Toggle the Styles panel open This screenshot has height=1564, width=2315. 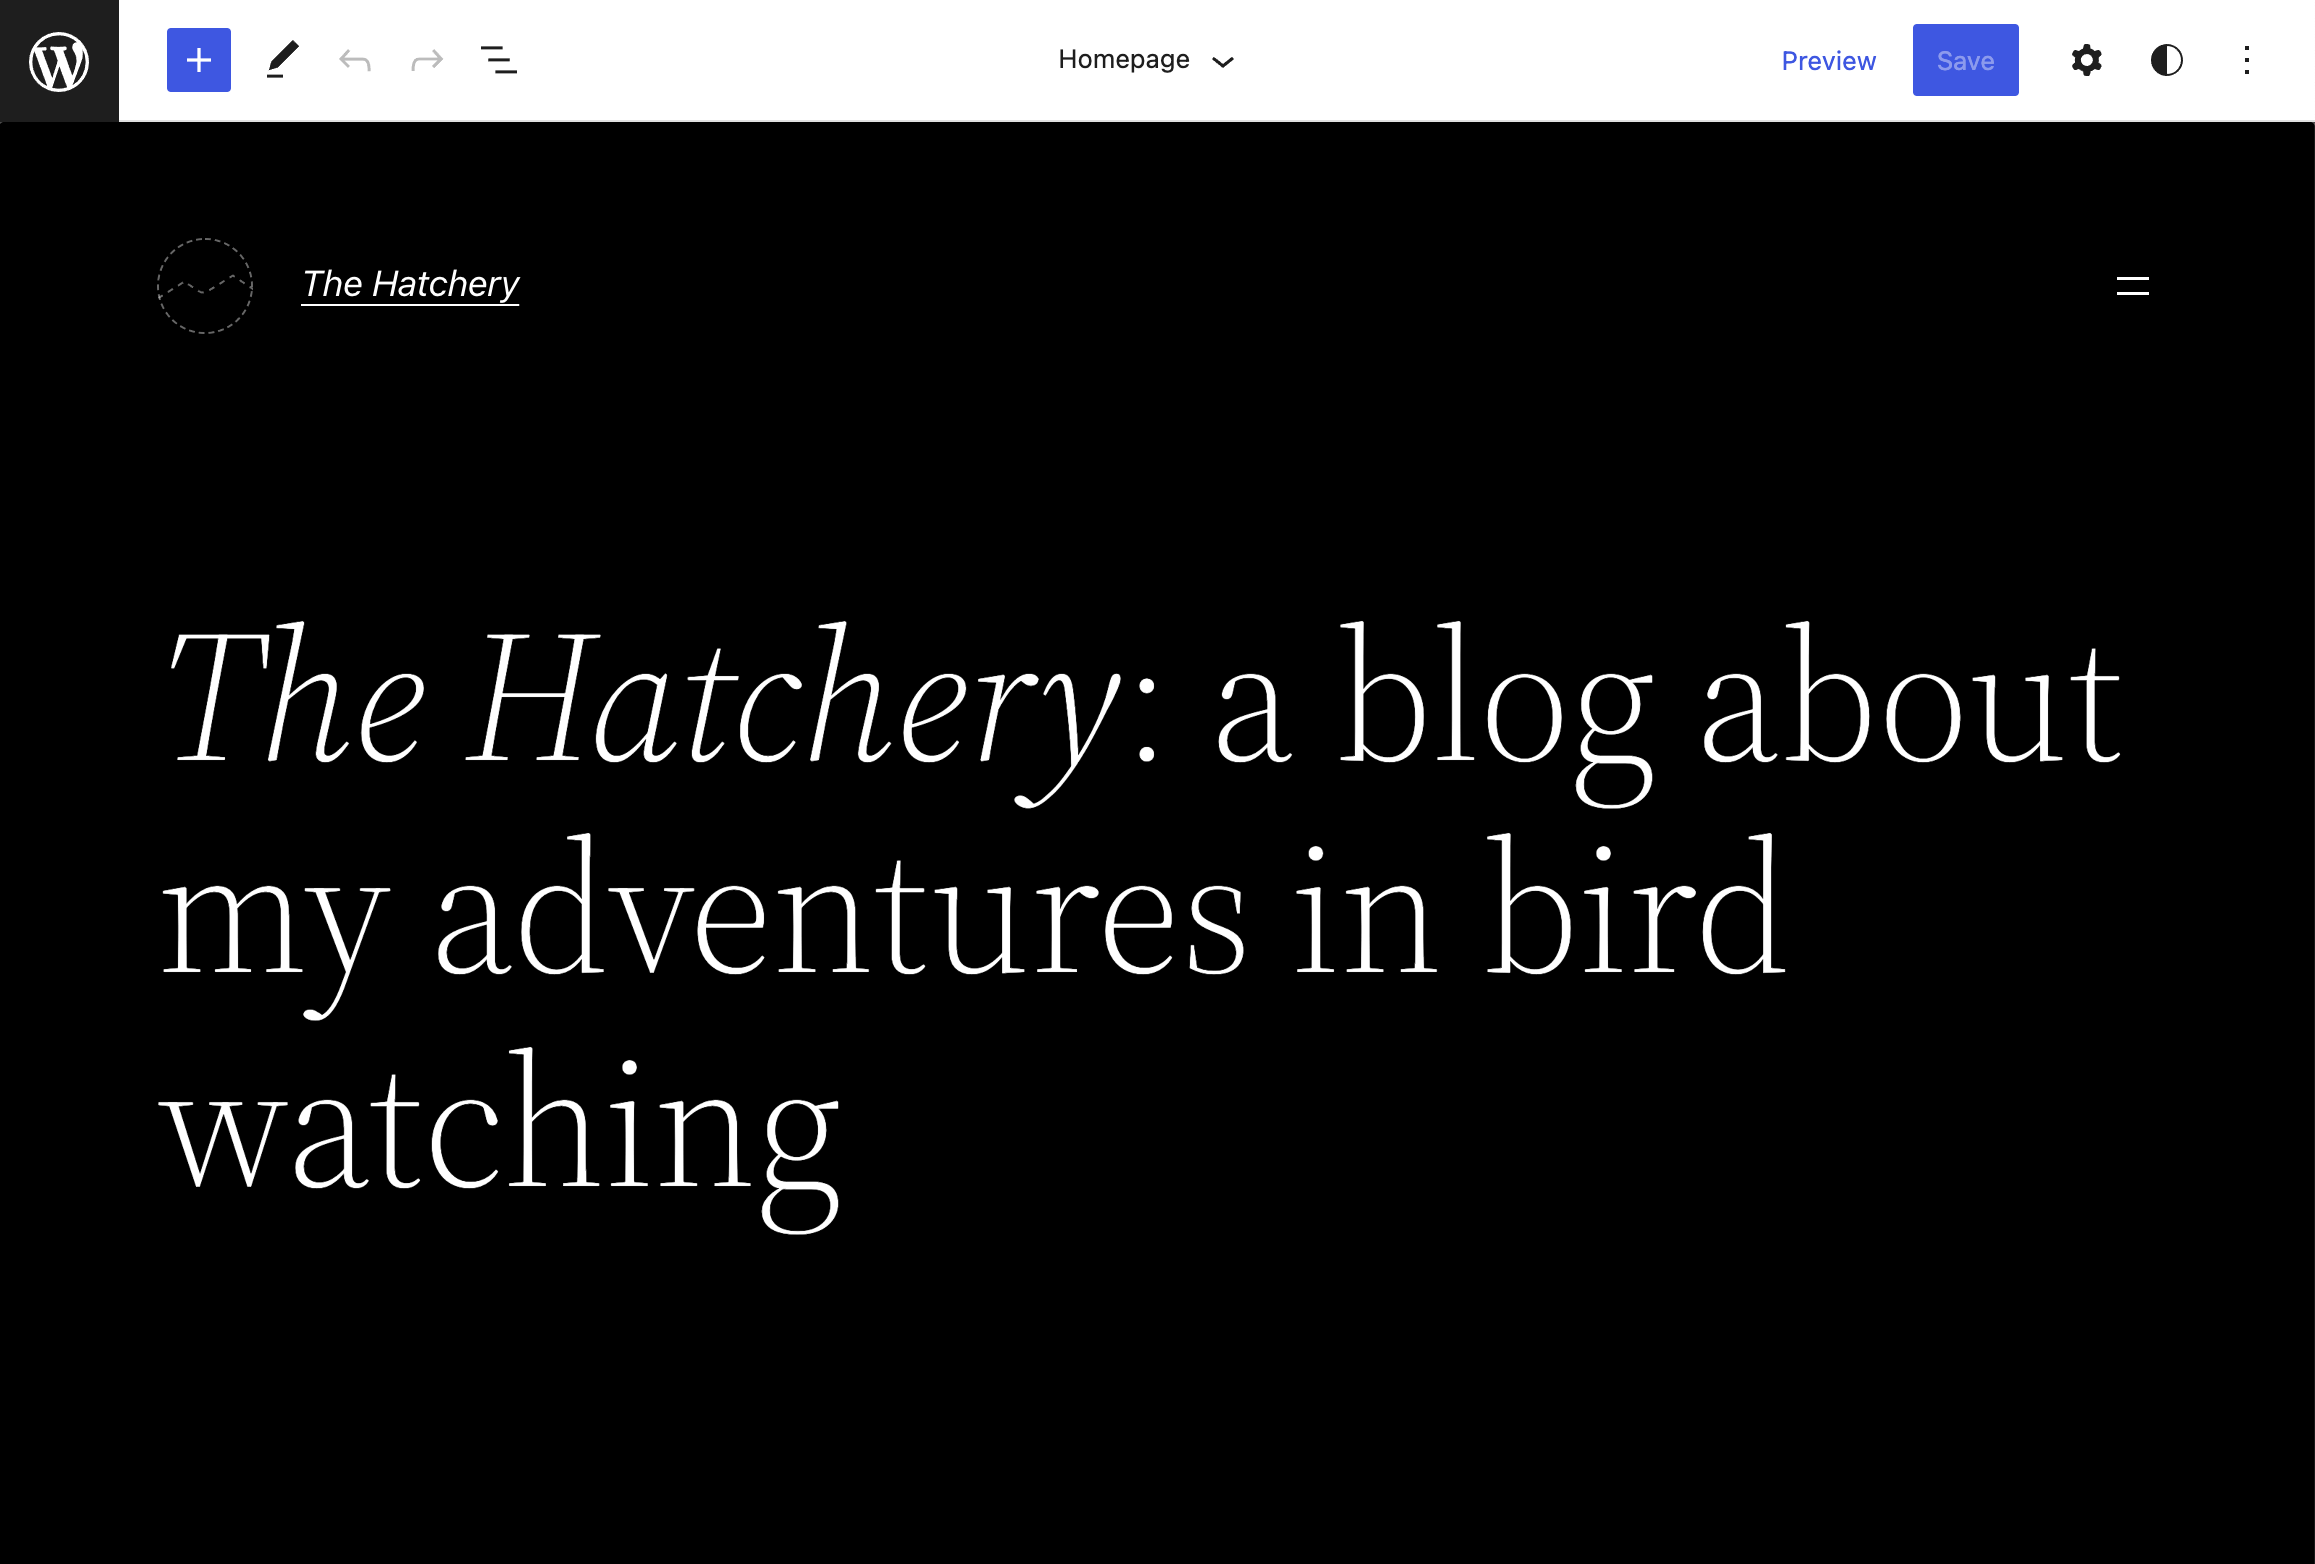pos(2166,60)
